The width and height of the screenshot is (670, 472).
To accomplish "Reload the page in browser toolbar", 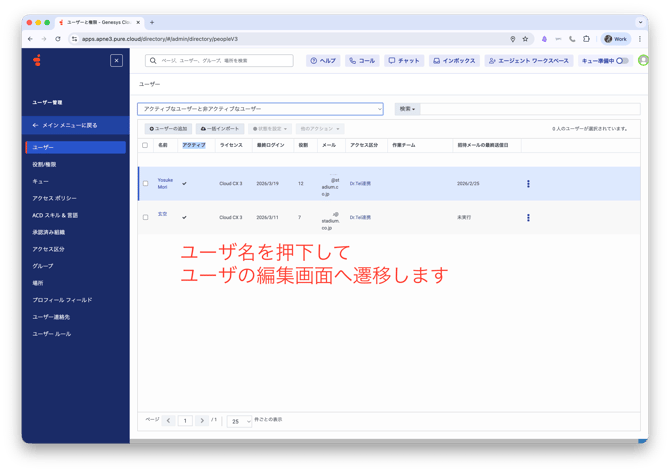I will [58, 39].
